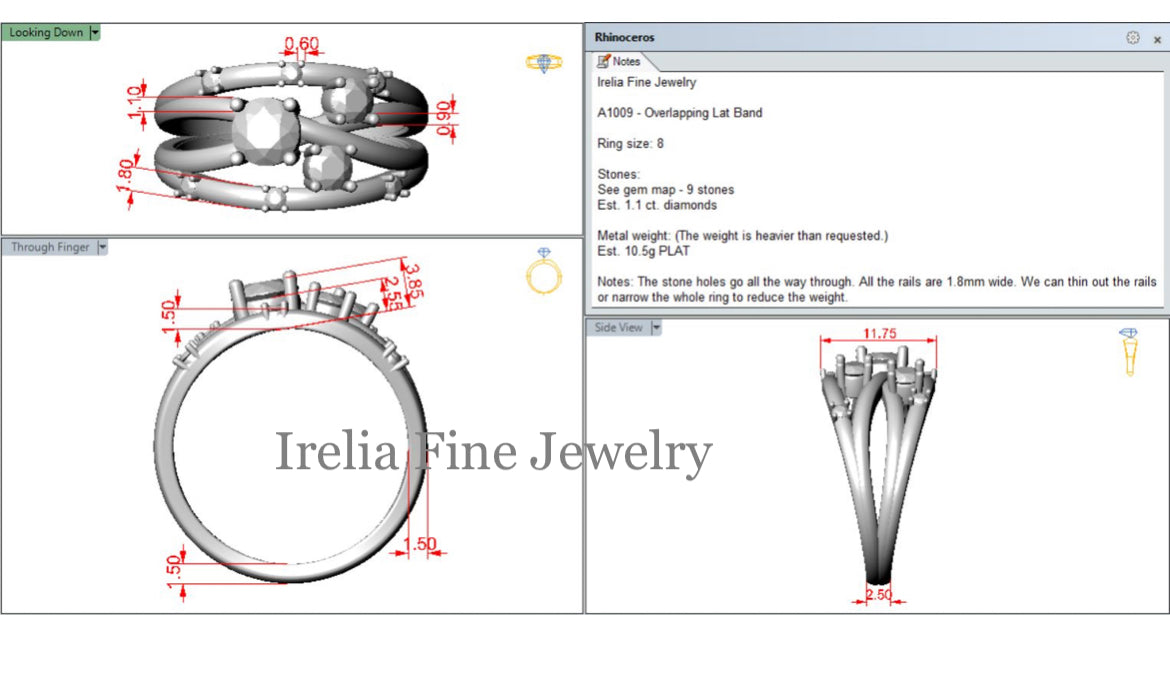This screenshot has height=687, width=1170.
Task: Click the top 0.60 dimension in Looking Down view
Action: 301,44
